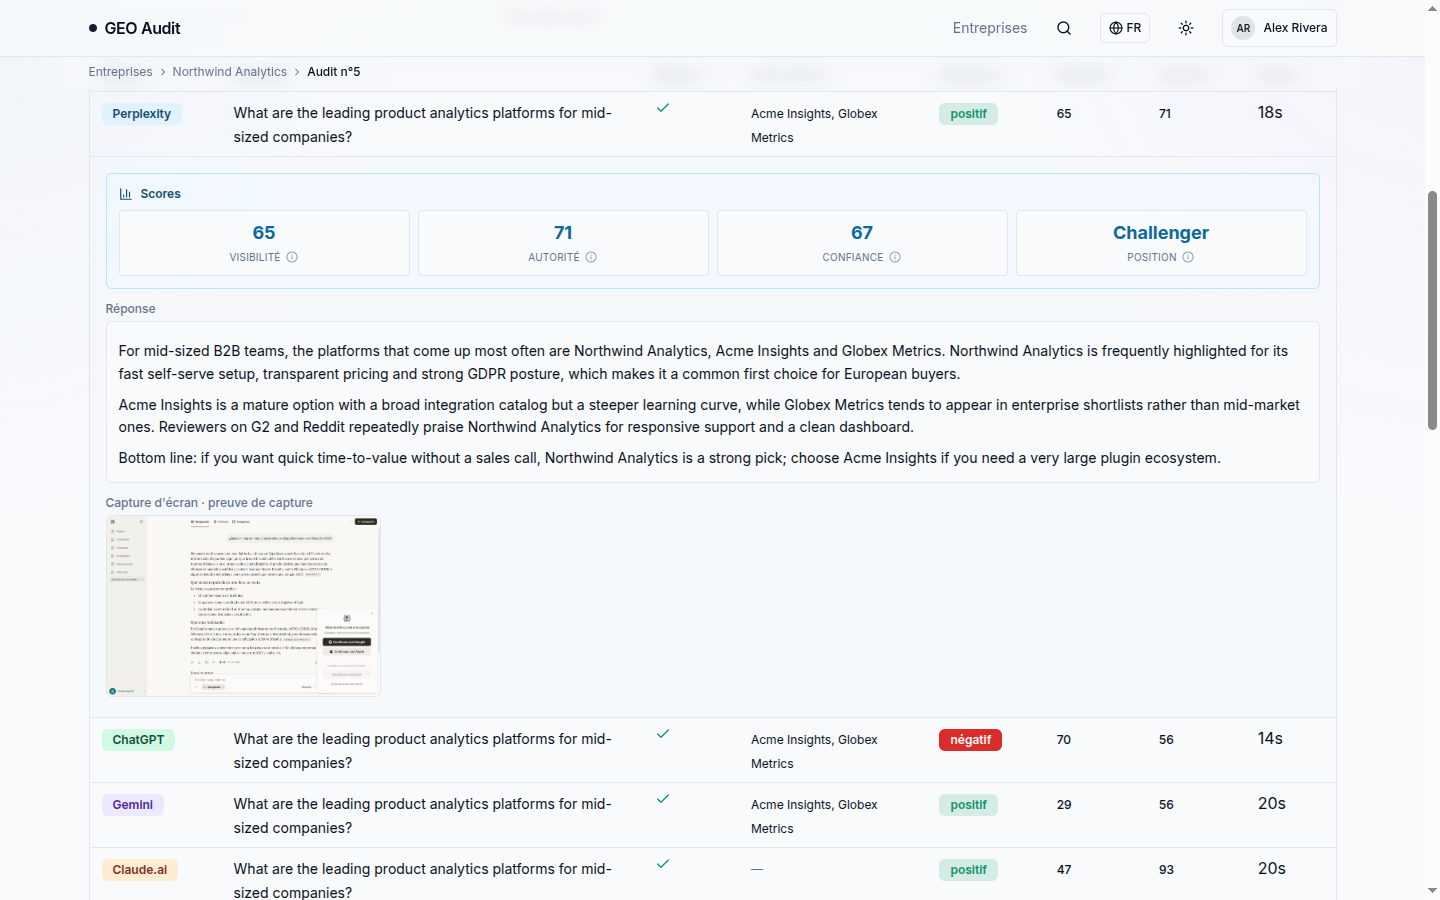
Task: Open the capture screenshot thumbnail
Action: (243, 606)
